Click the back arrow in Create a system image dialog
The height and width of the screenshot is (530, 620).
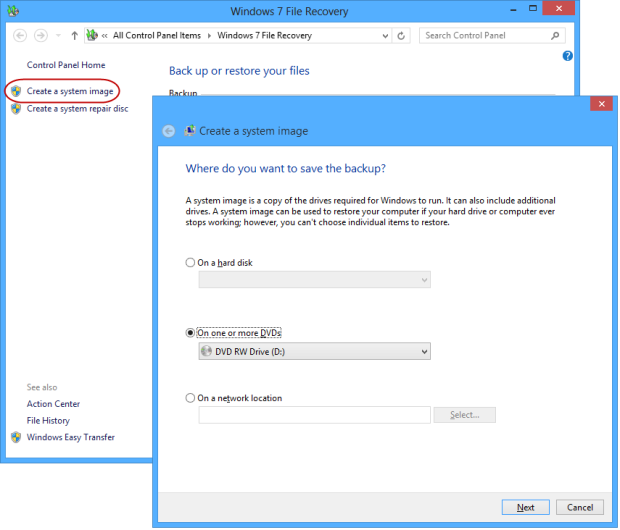click(169, 131)
